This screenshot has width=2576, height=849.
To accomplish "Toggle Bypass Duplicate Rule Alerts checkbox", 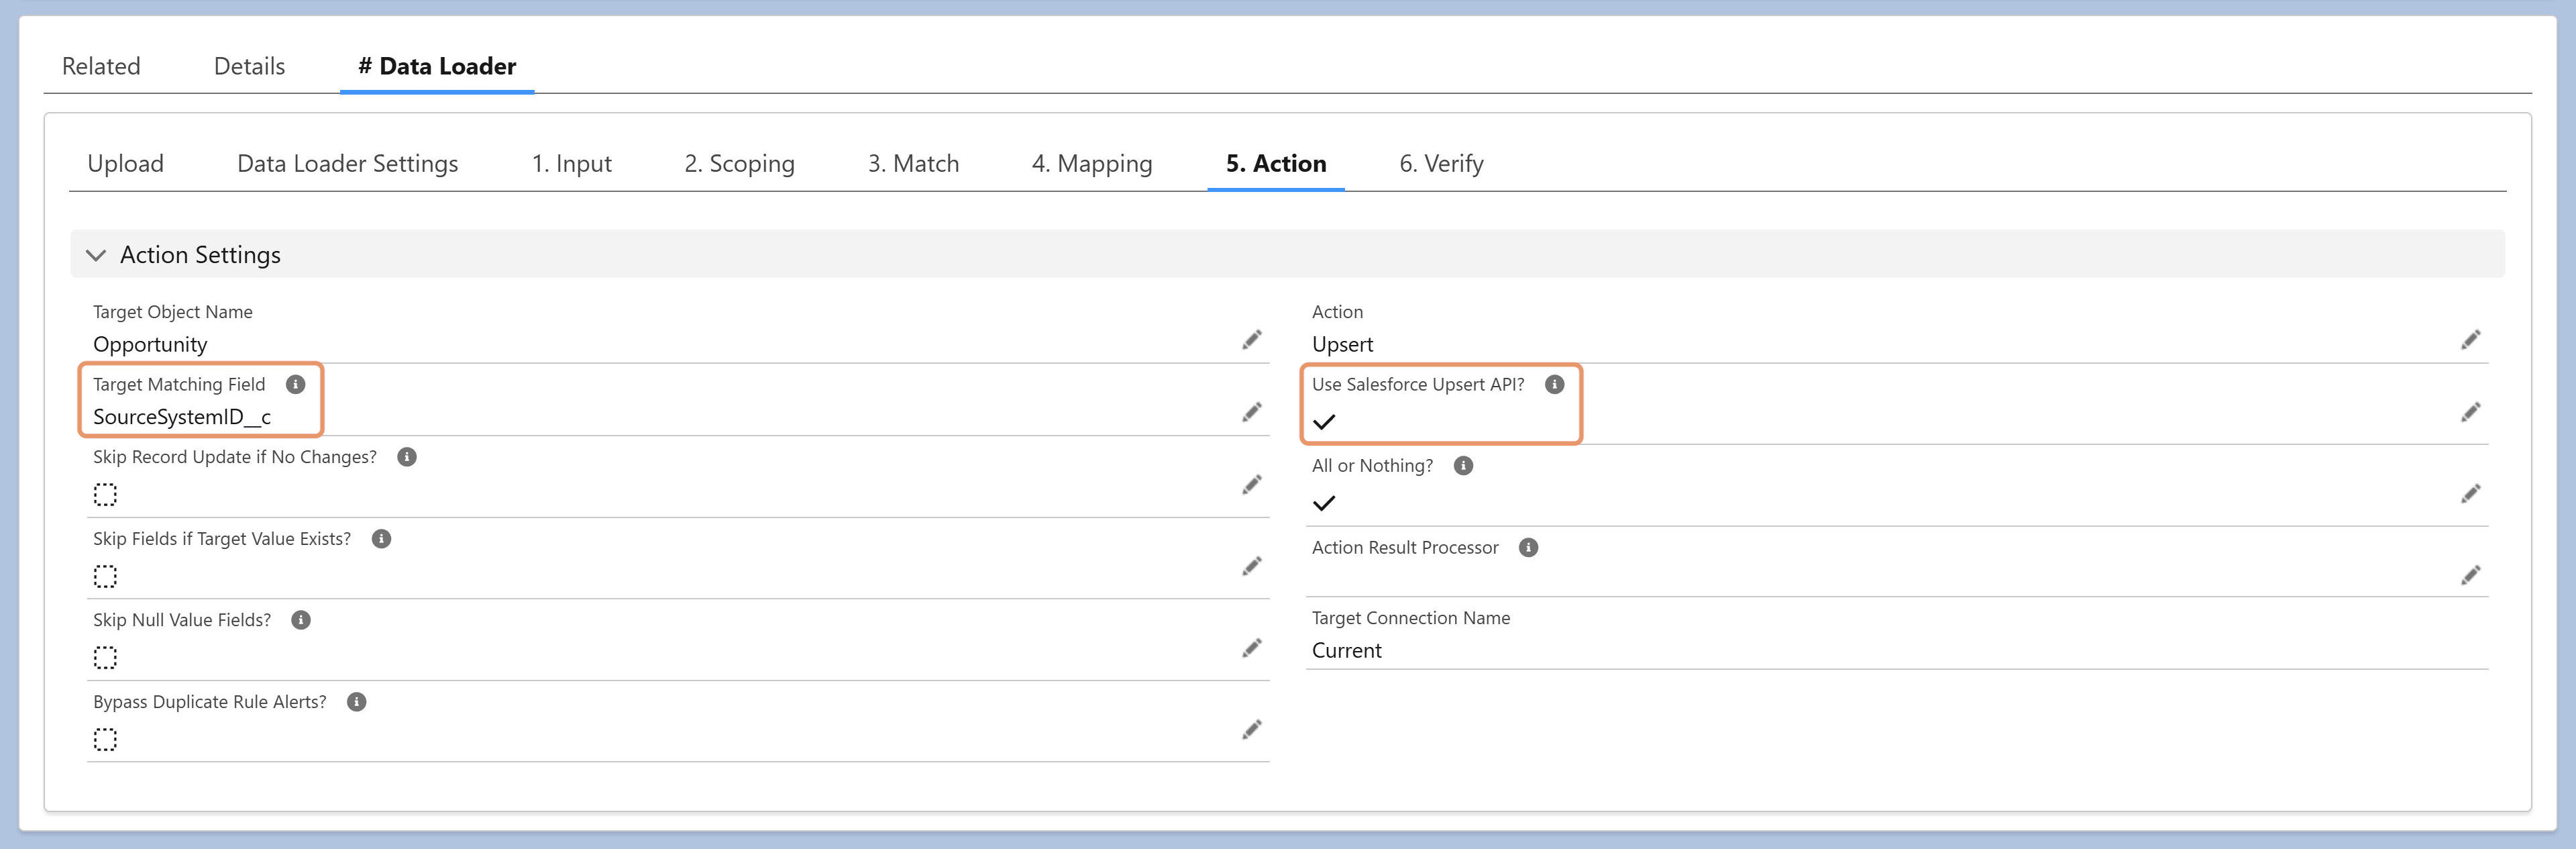I will point(105,740).
